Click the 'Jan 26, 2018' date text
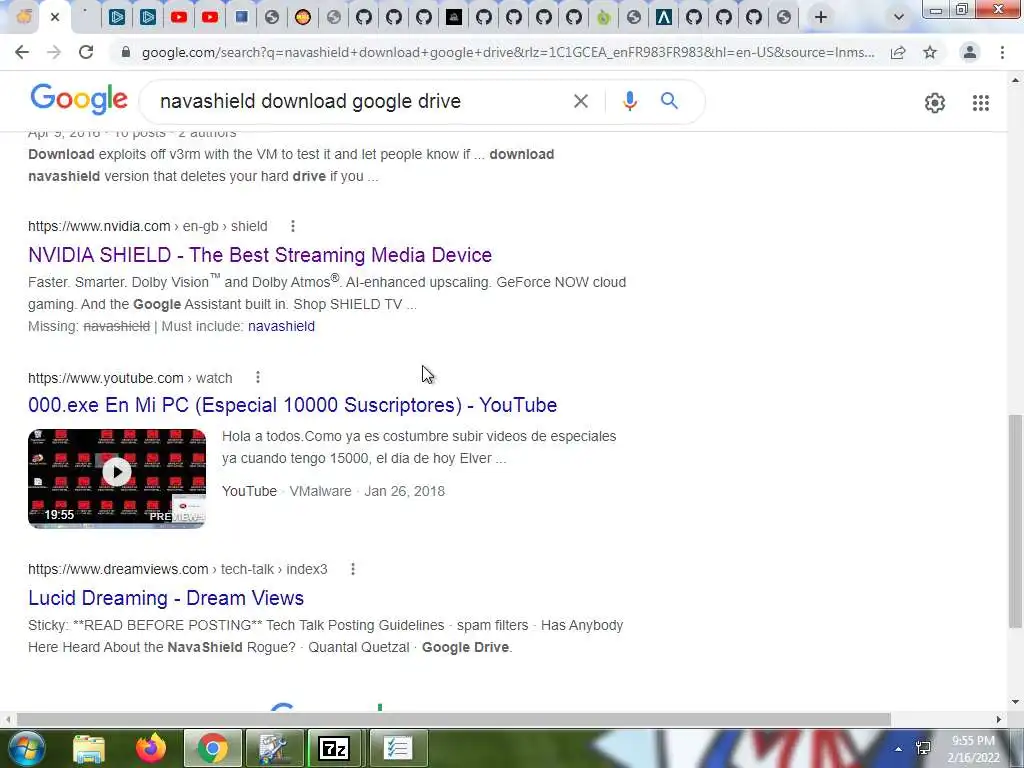 [x=404, y=491]
